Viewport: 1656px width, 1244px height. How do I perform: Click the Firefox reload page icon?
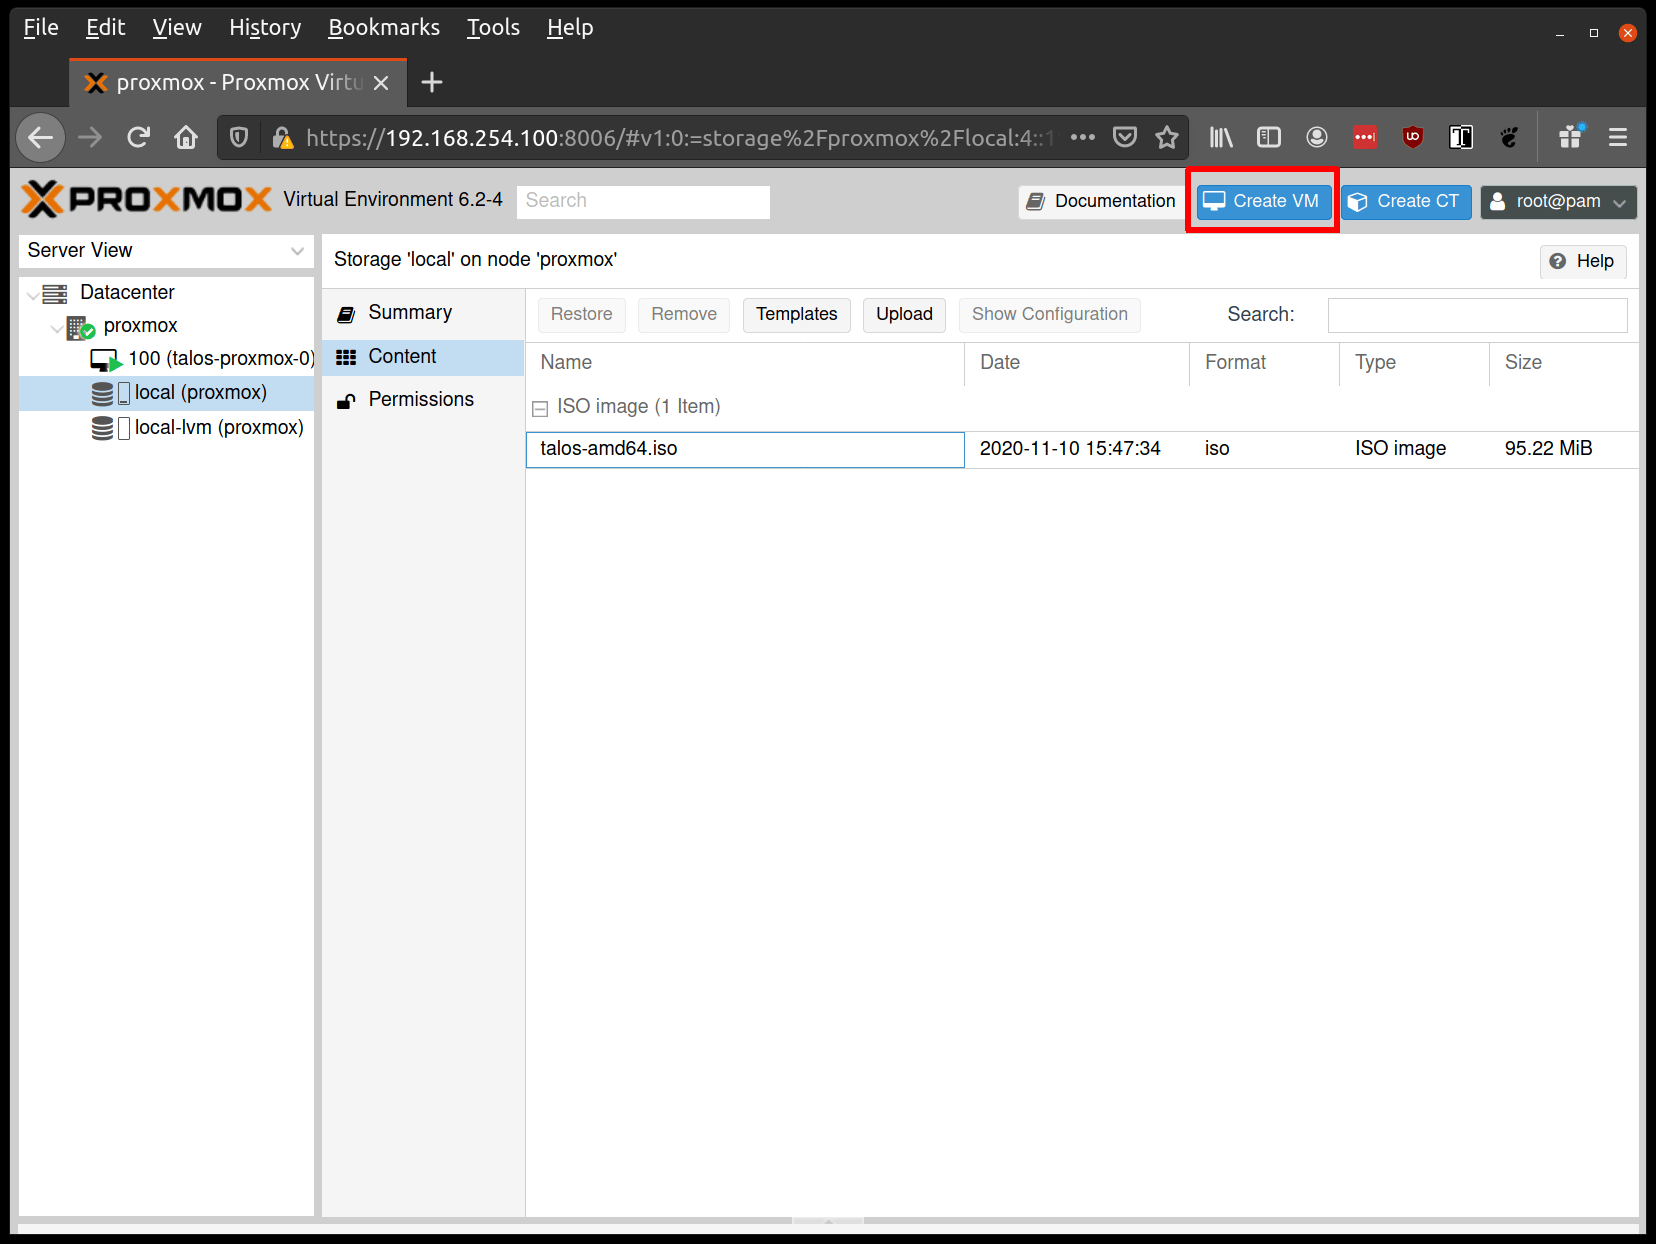click(138, 137)
